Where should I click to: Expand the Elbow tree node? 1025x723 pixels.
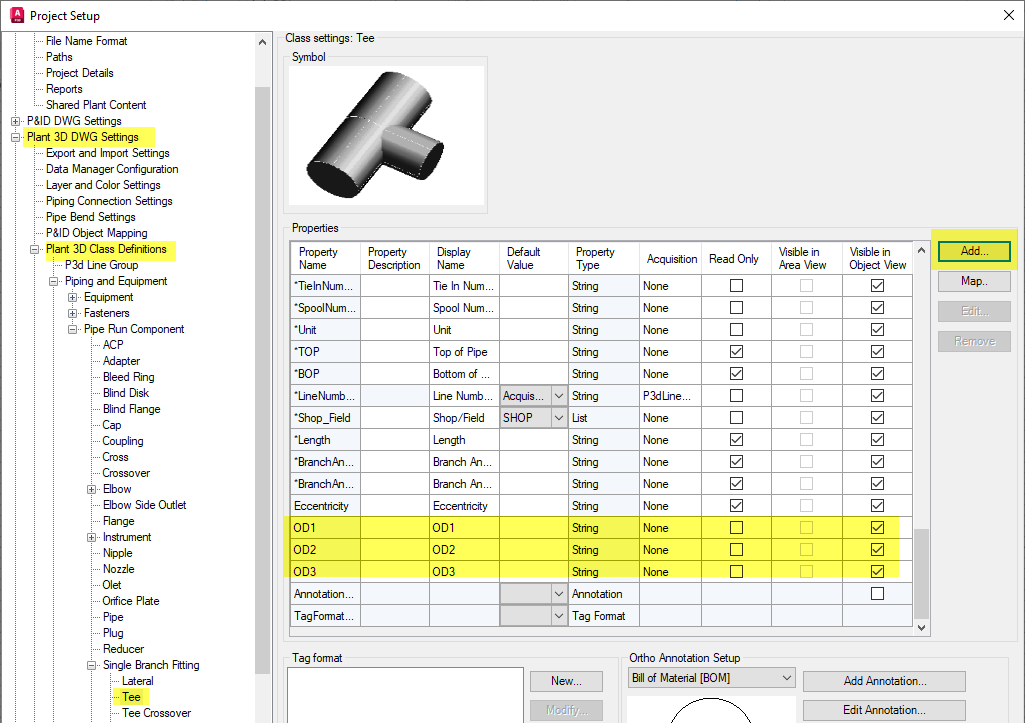(91, 488)
